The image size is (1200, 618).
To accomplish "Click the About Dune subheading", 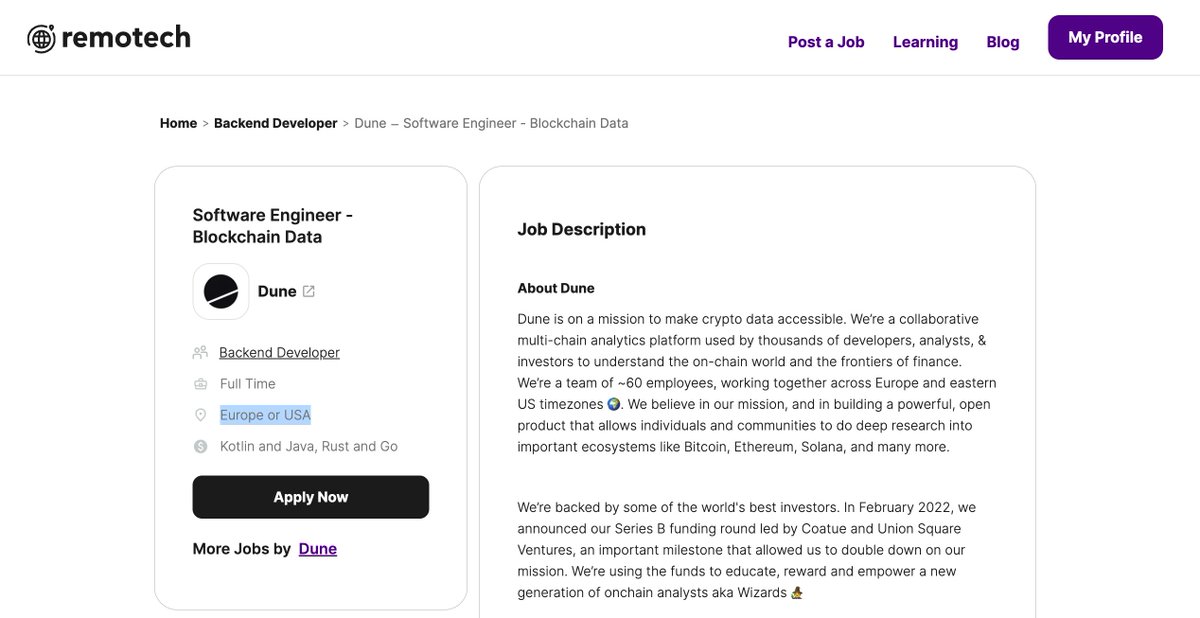I will [556, 288].
